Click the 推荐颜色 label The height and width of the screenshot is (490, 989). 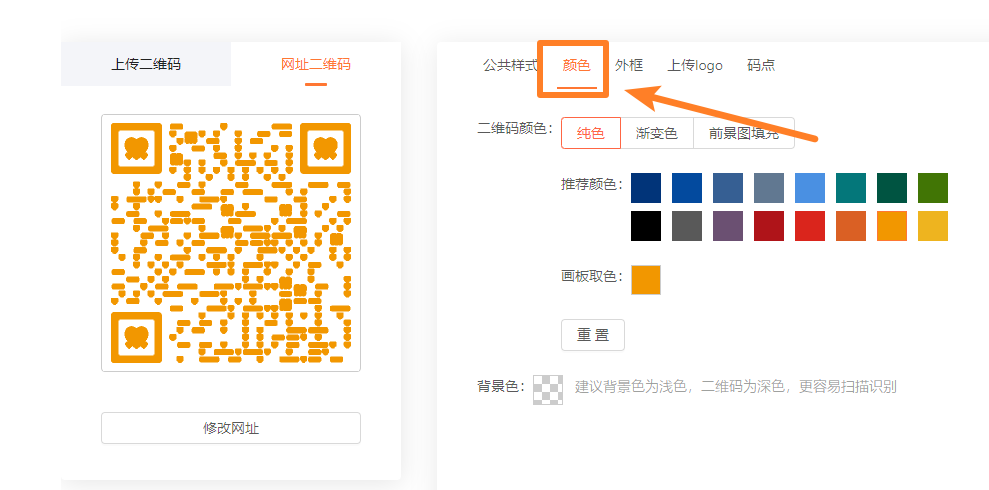(x=592, y=184)
